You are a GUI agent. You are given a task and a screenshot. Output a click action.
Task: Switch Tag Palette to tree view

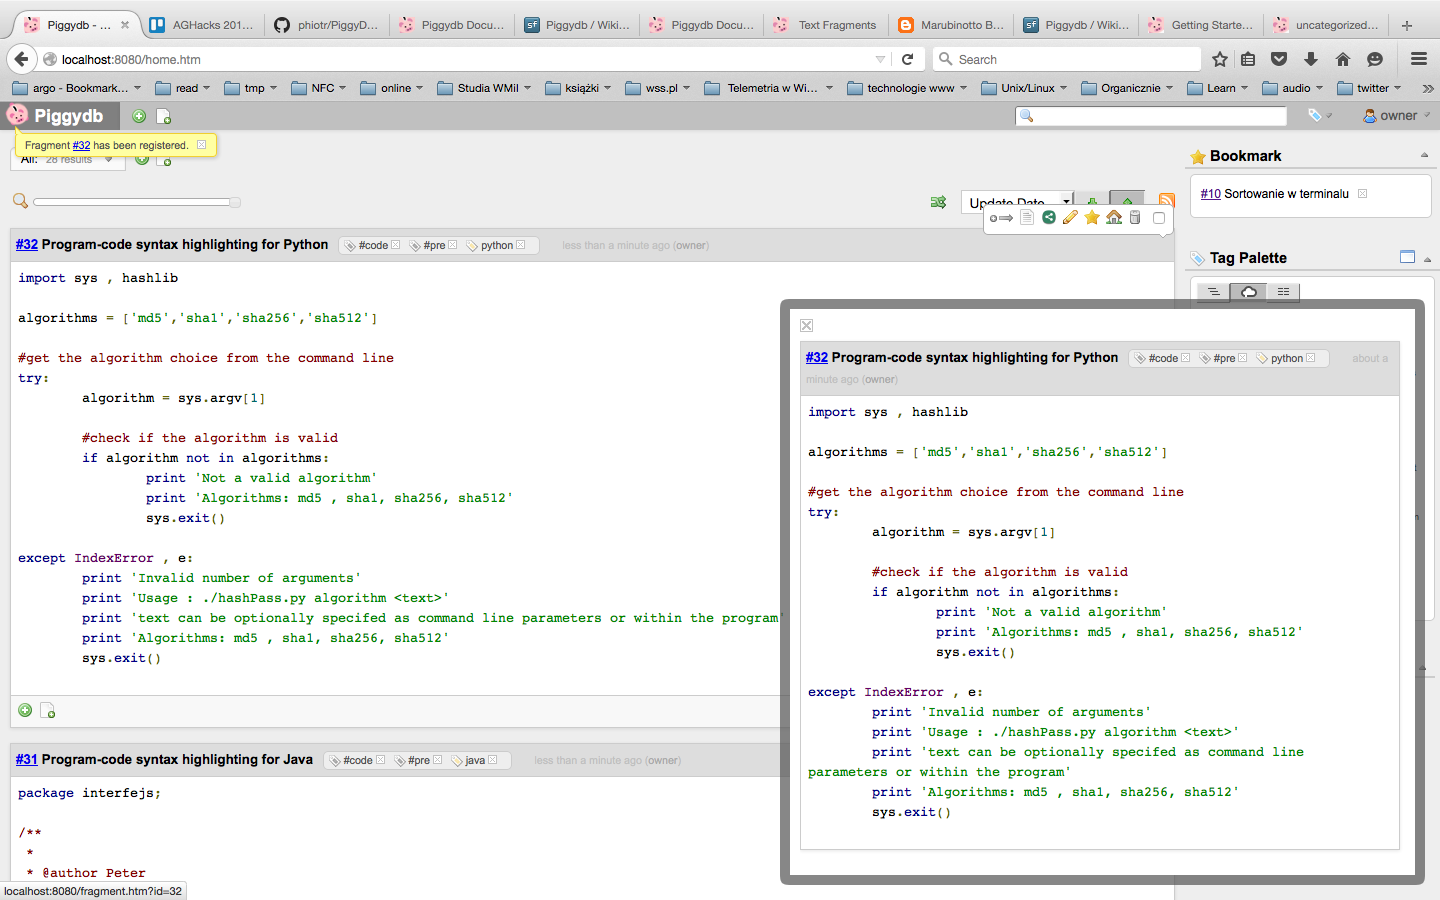click(x=1213, y=292)
